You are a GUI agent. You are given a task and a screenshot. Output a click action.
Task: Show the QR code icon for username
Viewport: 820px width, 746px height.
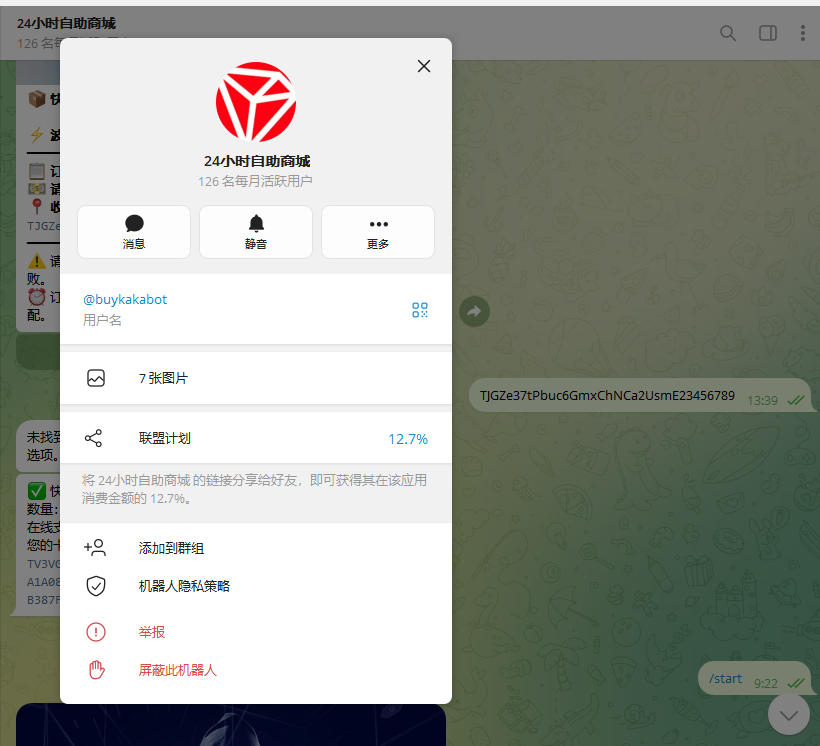point(419,310)
